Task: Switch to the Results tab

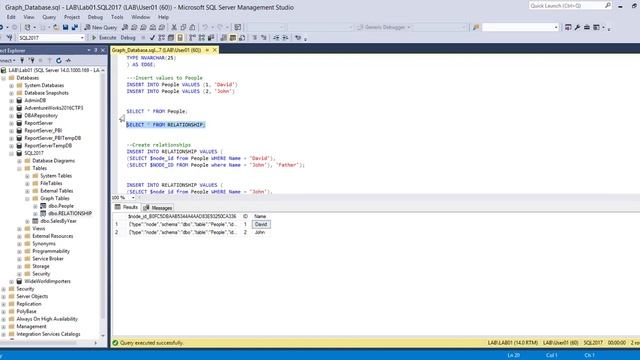Action: tap(127, 207)
